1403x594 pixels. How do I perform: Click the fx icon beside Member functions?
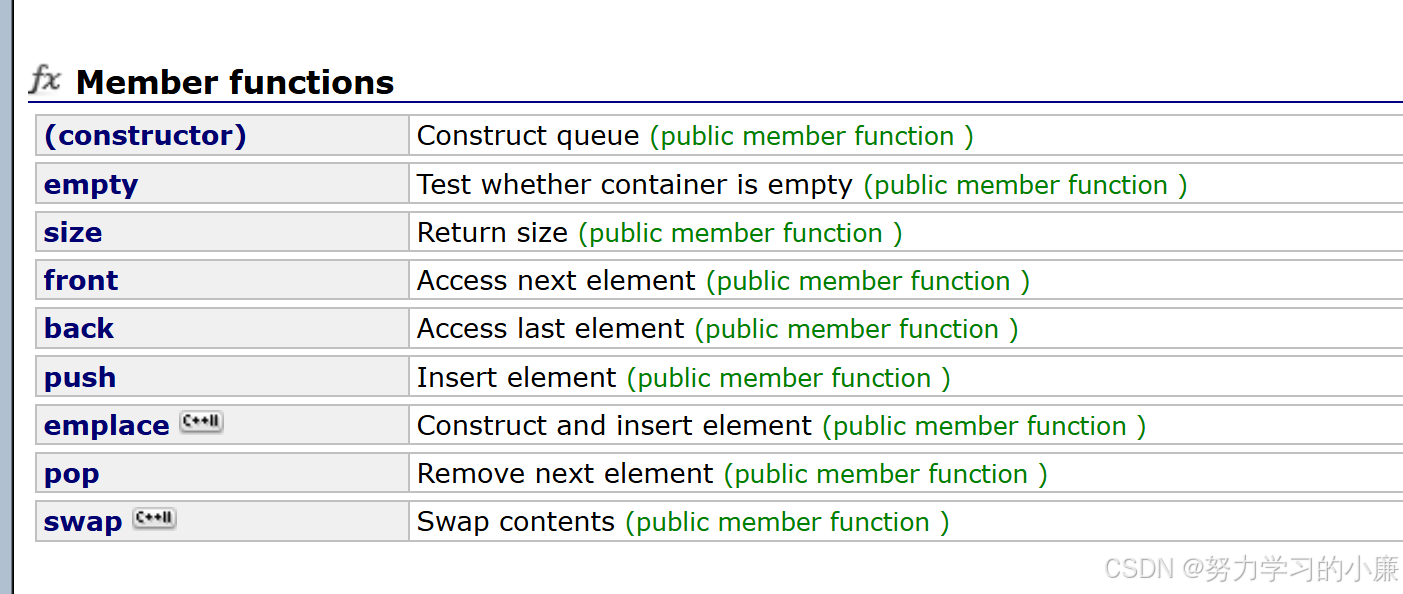tap(45, 80)
